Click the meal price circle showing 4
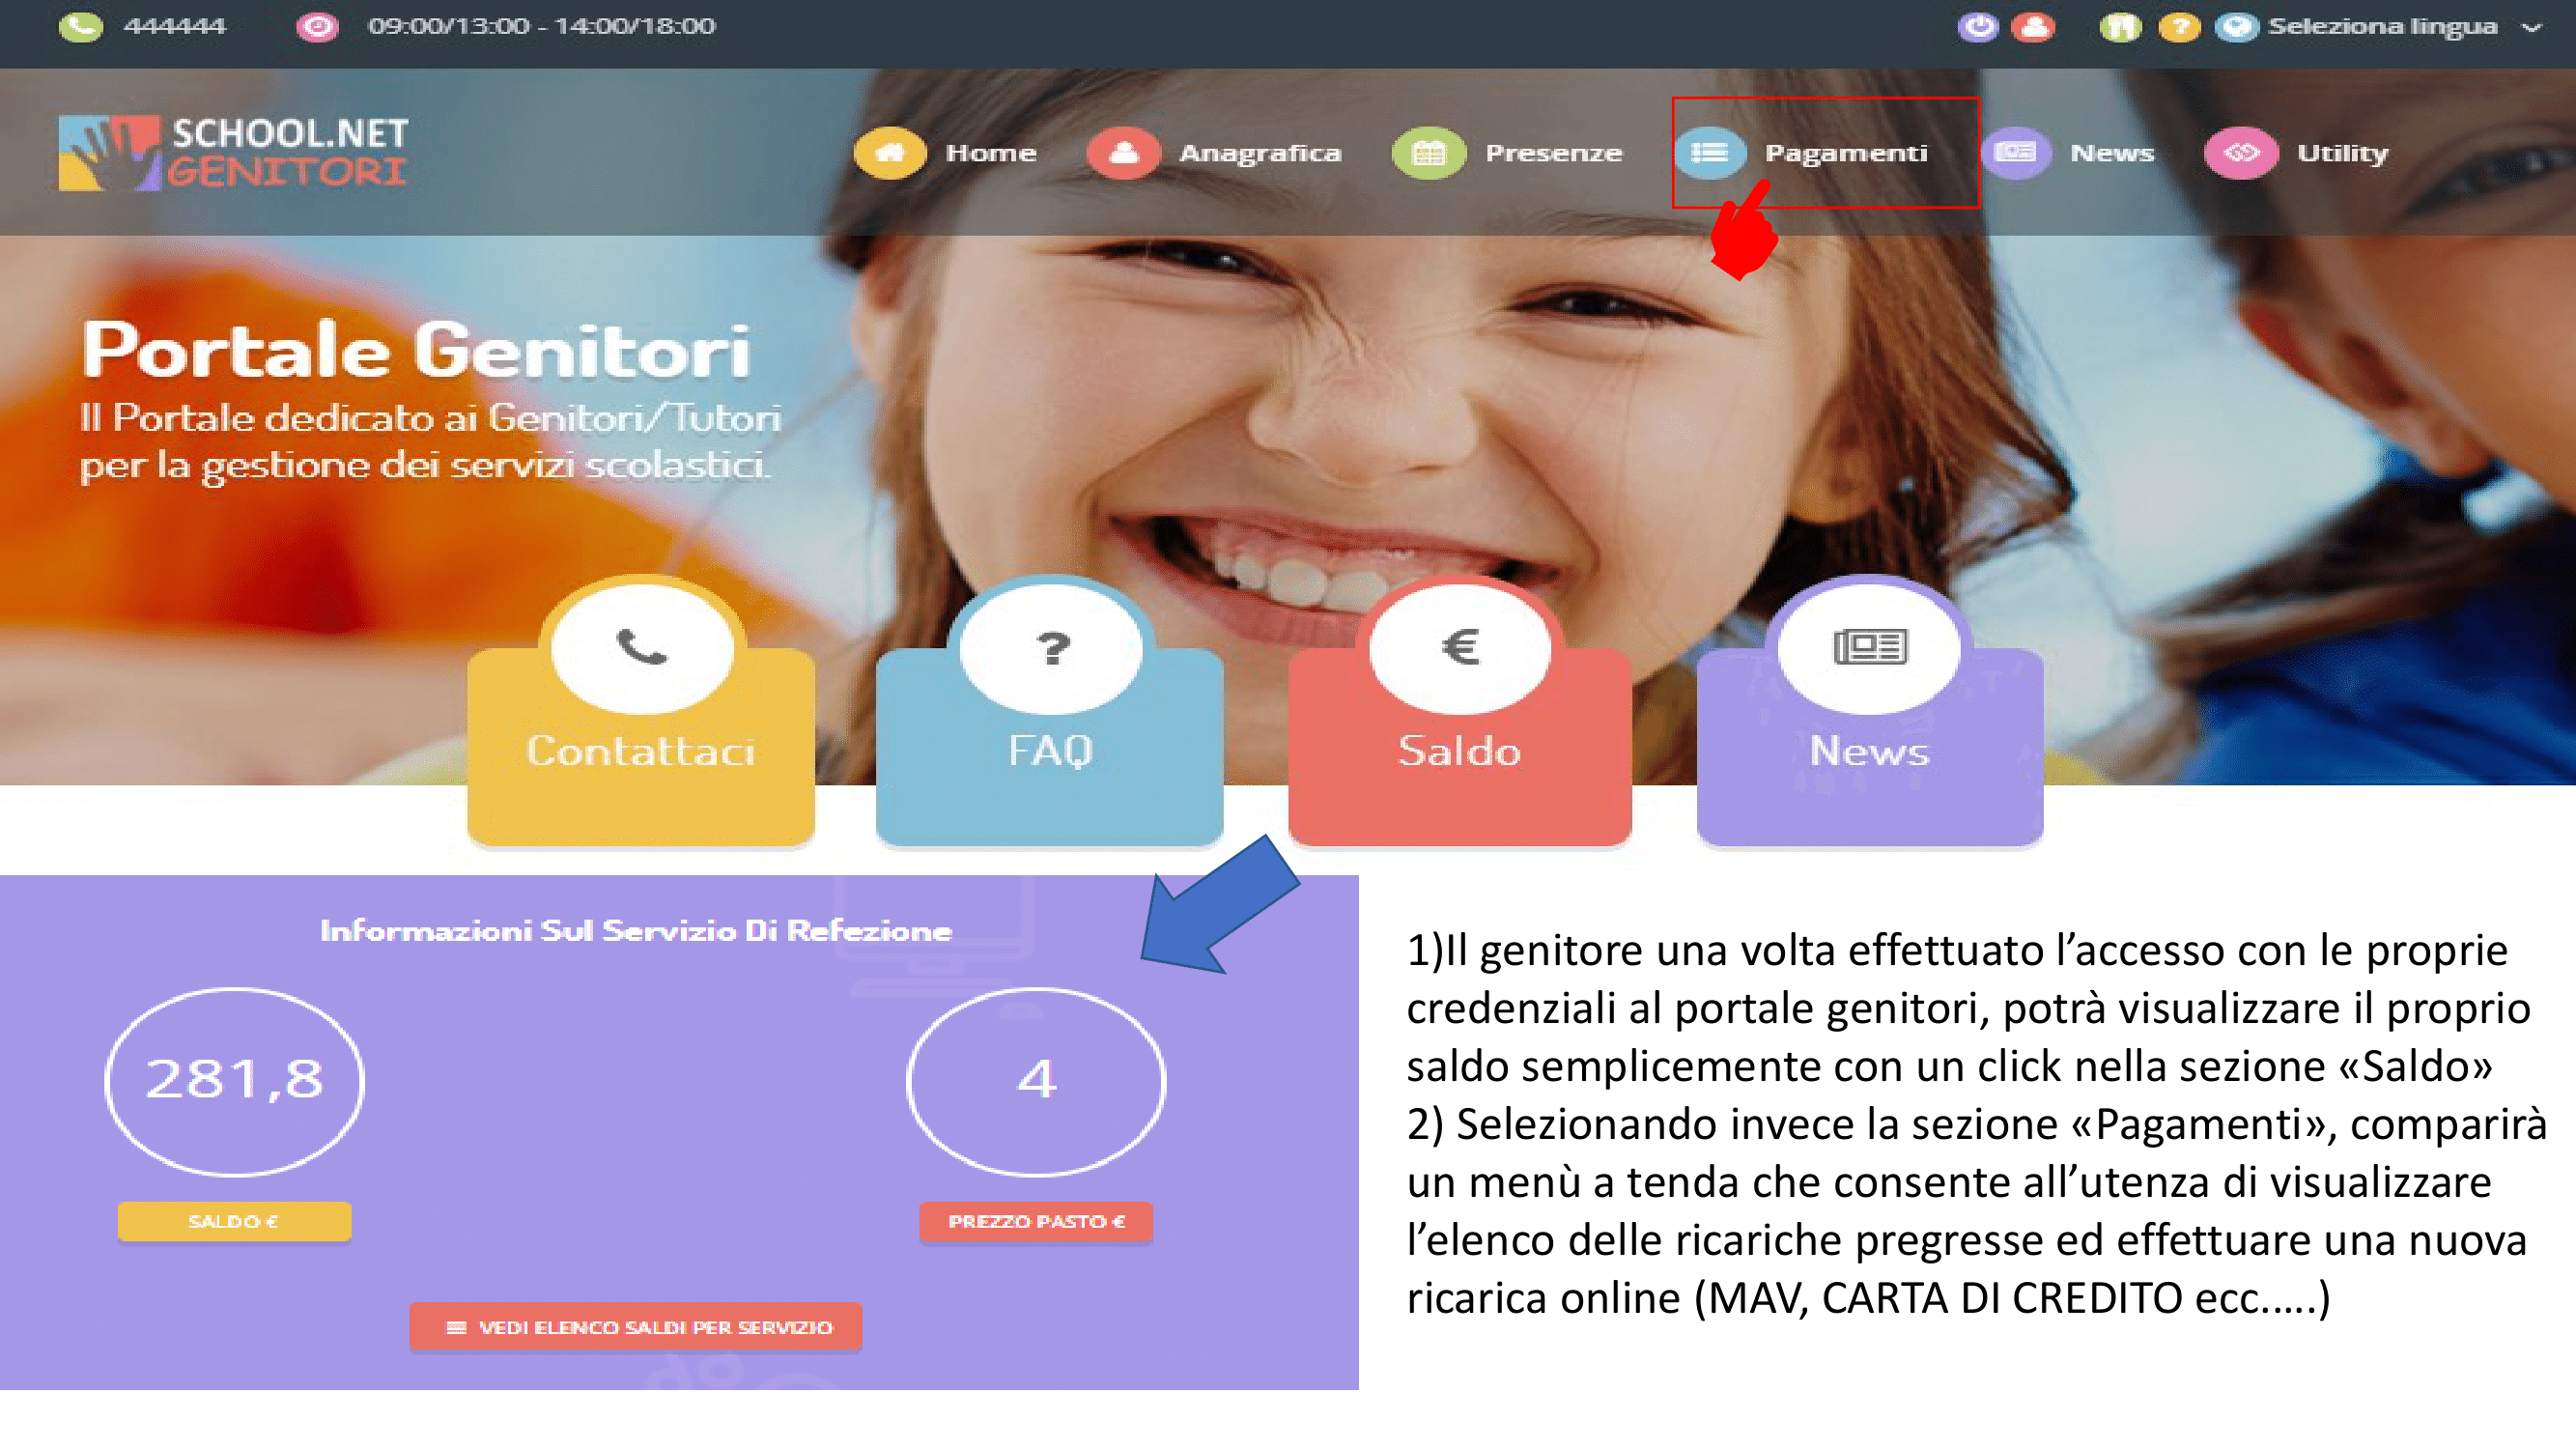This screenshot has width=2576, height=1449. pos(1036,1081)
